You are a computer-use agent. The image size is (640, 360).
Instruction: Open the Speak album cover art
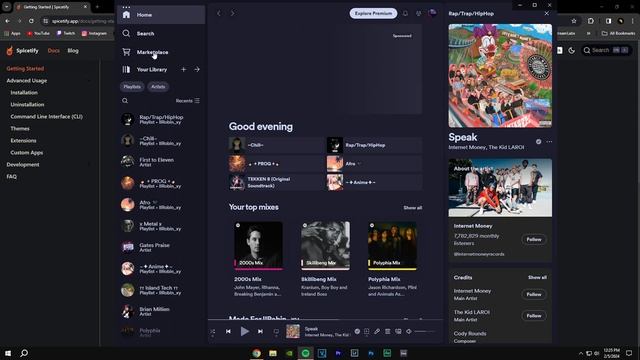[500, 76]
